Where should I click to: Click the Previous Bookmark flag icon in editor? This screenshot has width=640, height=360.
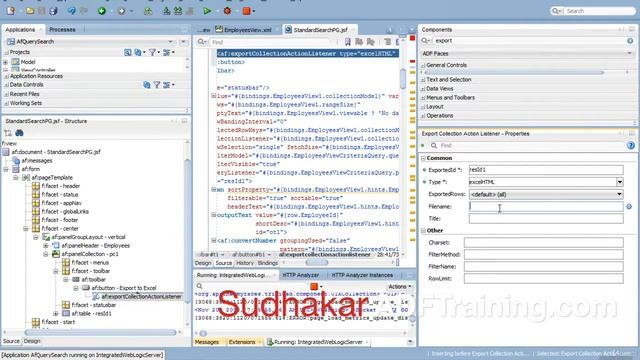[371, 42]
